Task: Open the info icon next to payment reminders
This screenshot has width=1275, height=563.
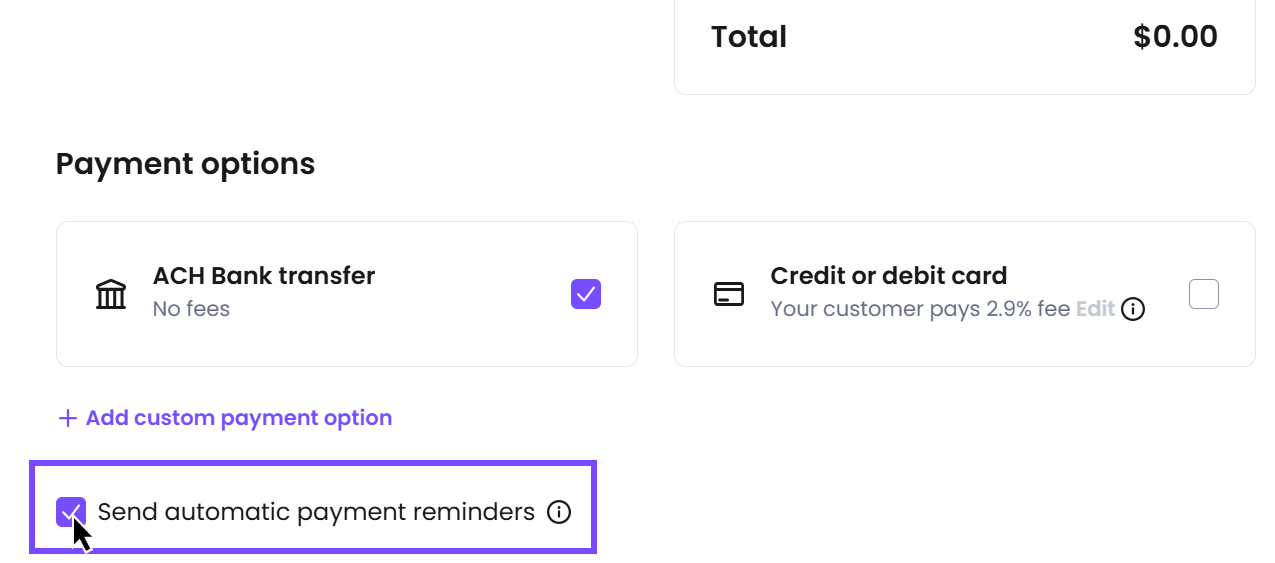Action: (x=559, y=512)
